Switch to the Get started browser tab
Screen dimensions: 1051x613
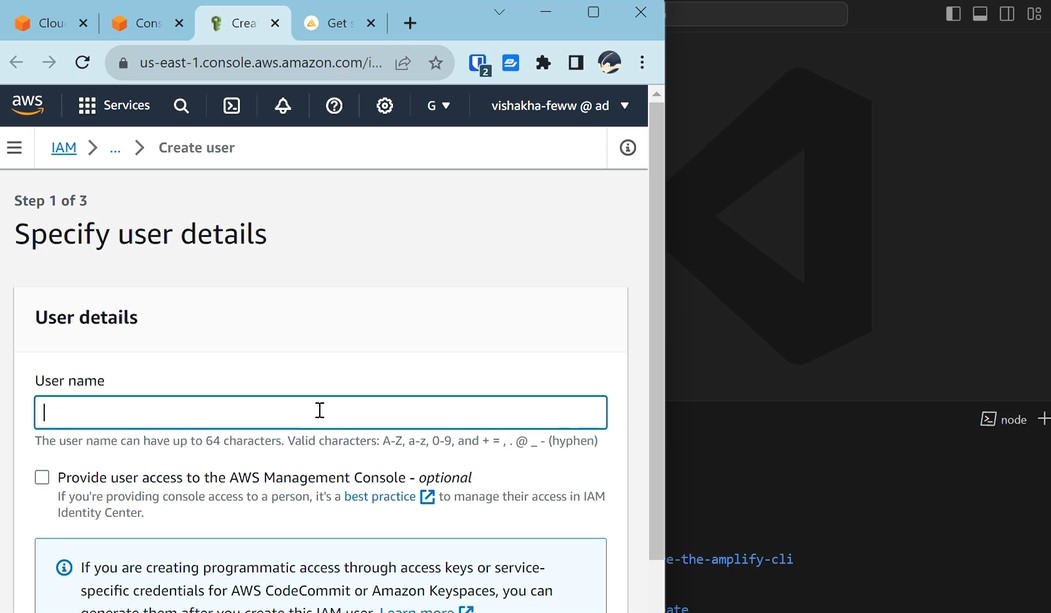click(x=335, y=22)
